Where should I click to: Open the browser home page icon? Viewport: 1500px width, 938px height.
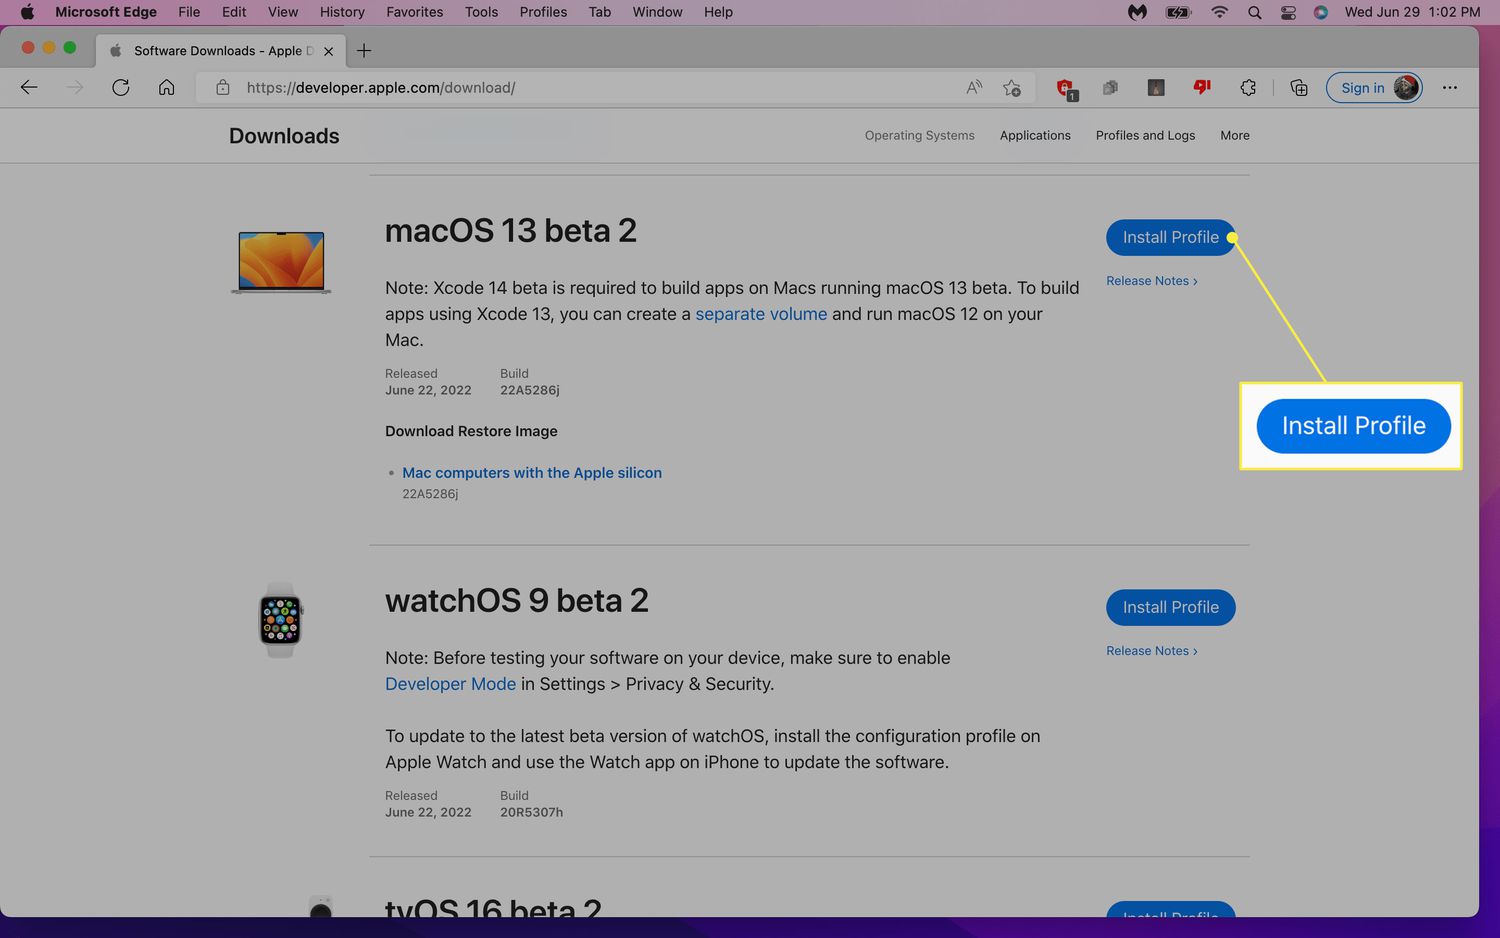coord(167,88)
